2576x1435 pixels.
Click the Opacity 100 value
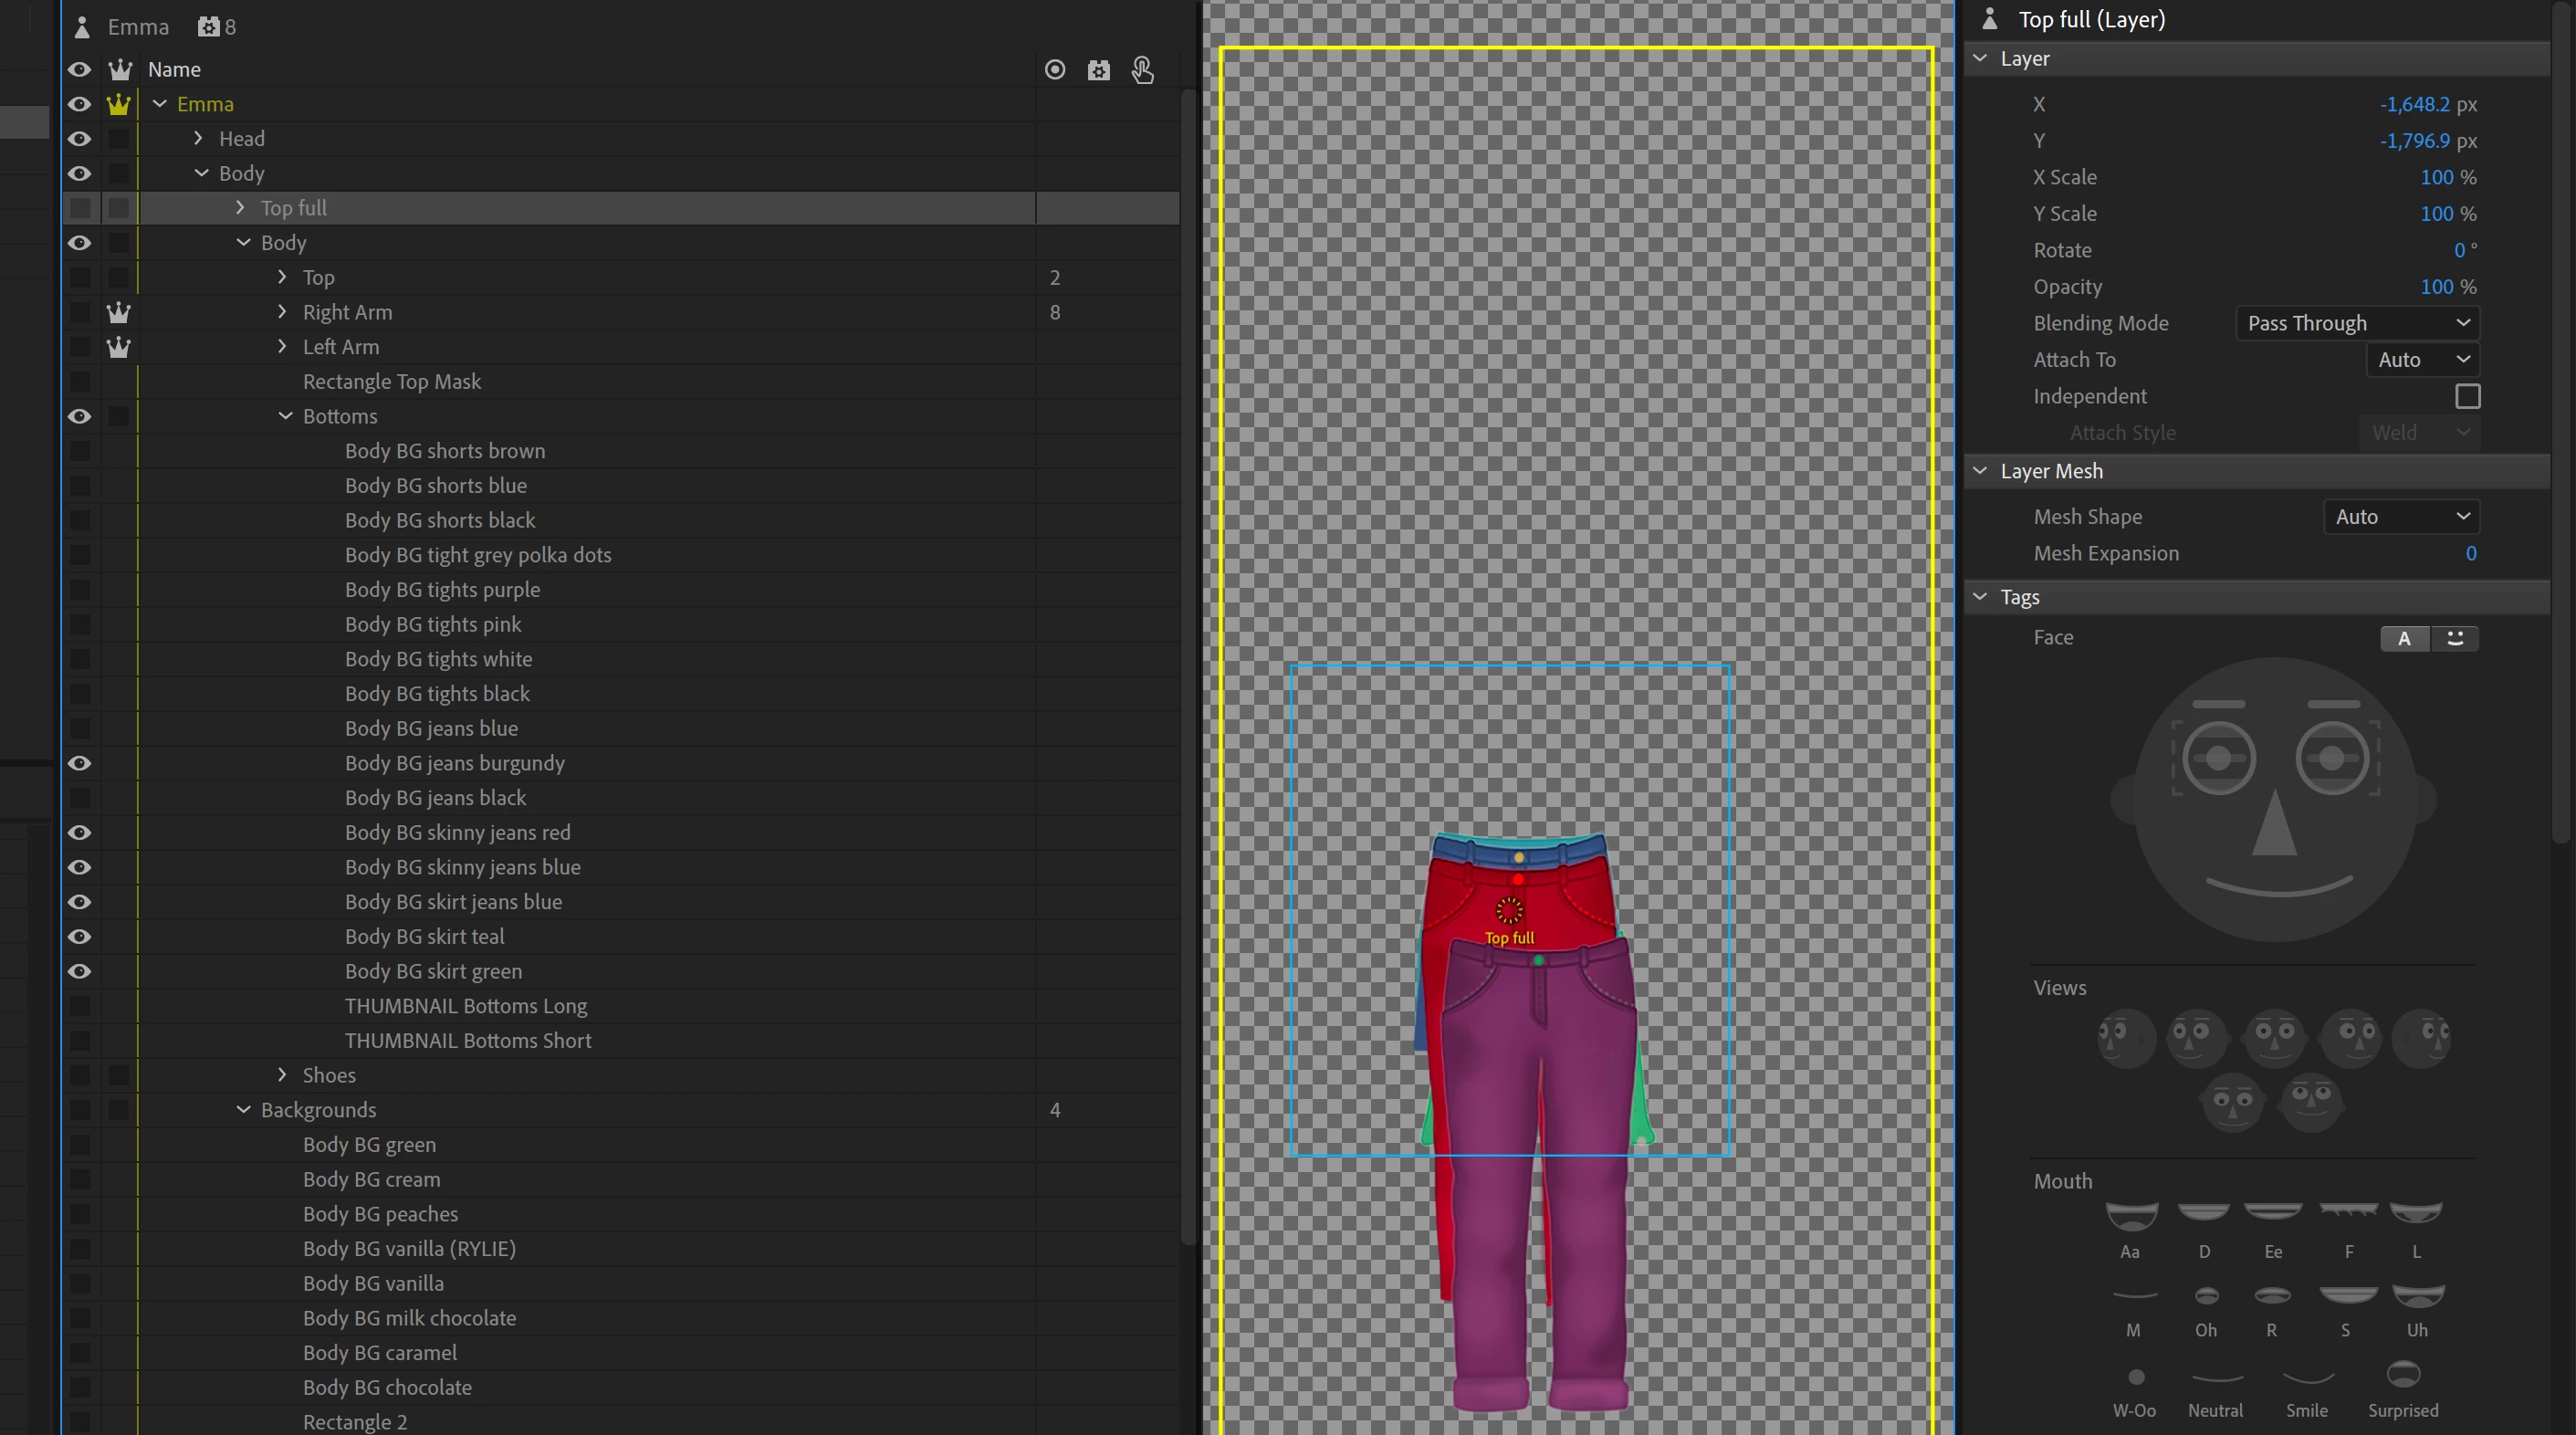point(2436,287)
